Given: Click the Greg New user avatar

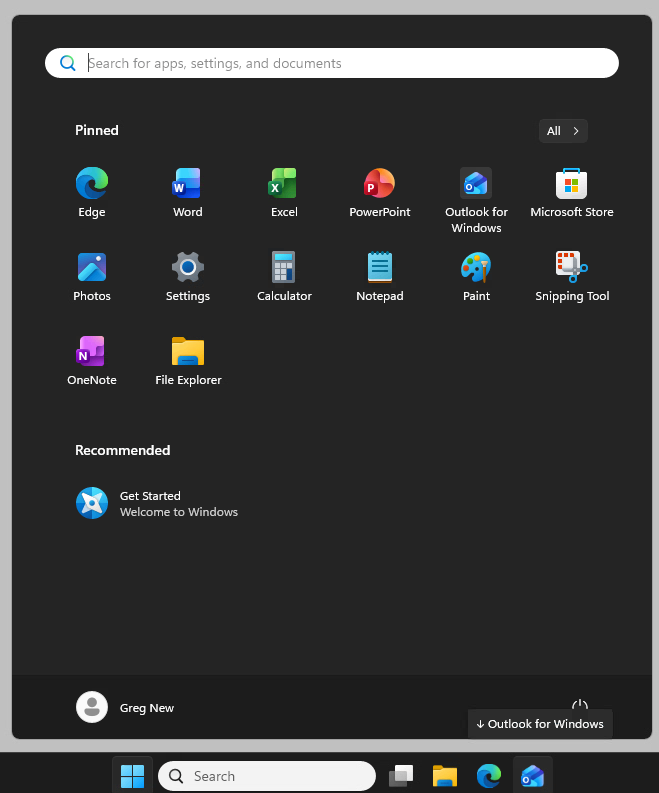Looking at the screenshot, I should (92, 707).
